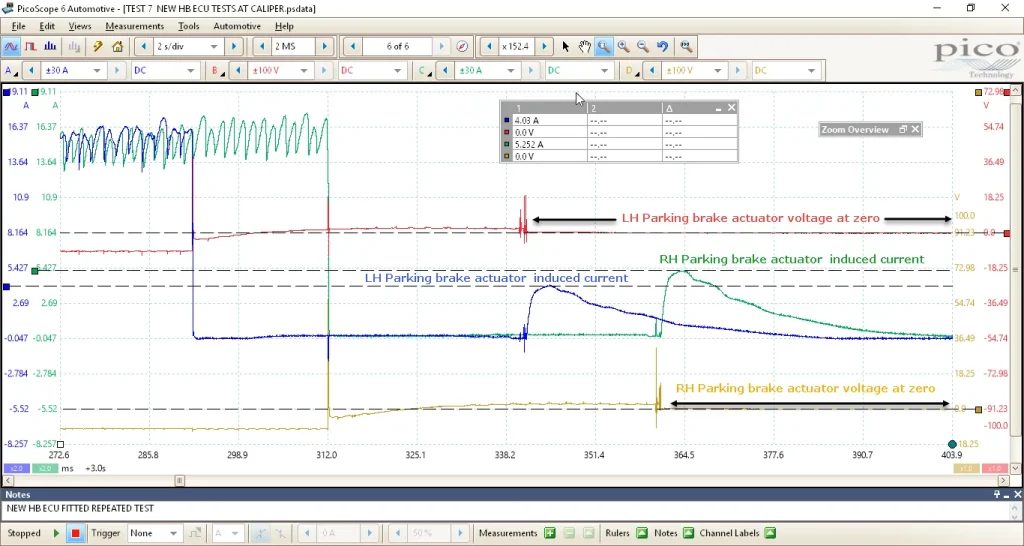Click the undo zoom icon
This screenshot has width=1024, height=546.
click(x=663, y=46)
